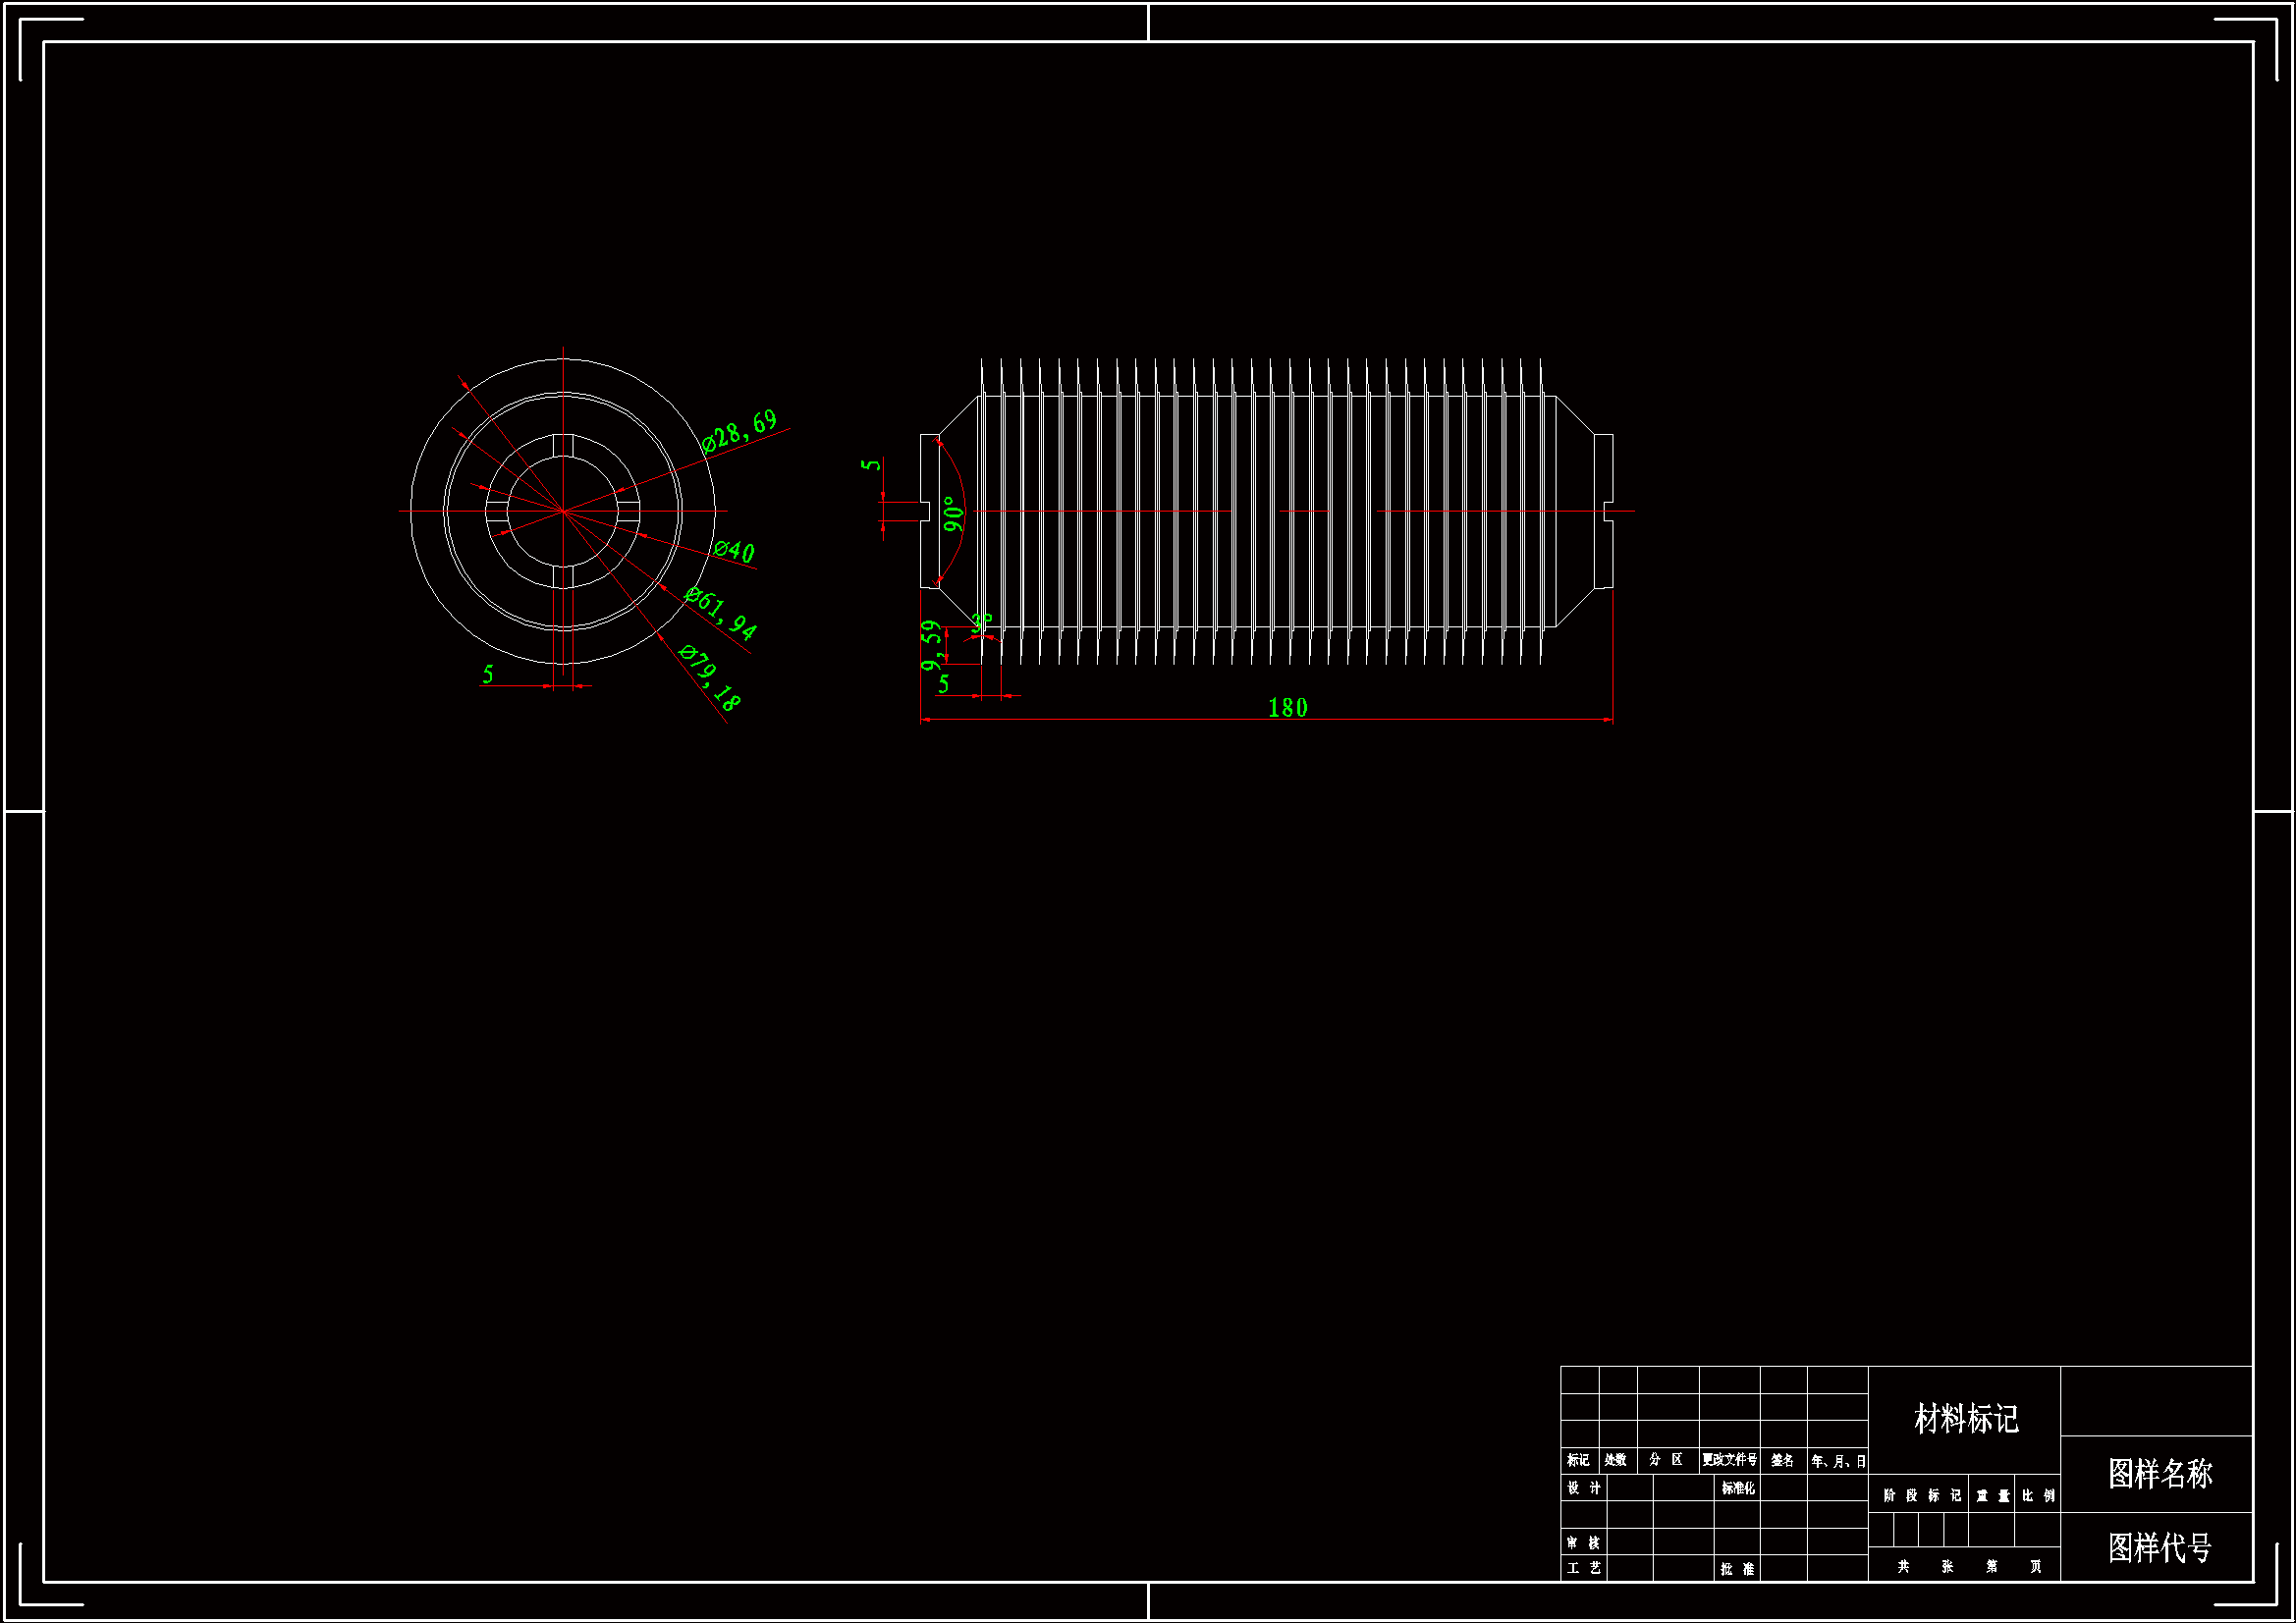Select the 比例 cell in title block
The image size is (2296, 1623).
(x=2038, y=1495)
